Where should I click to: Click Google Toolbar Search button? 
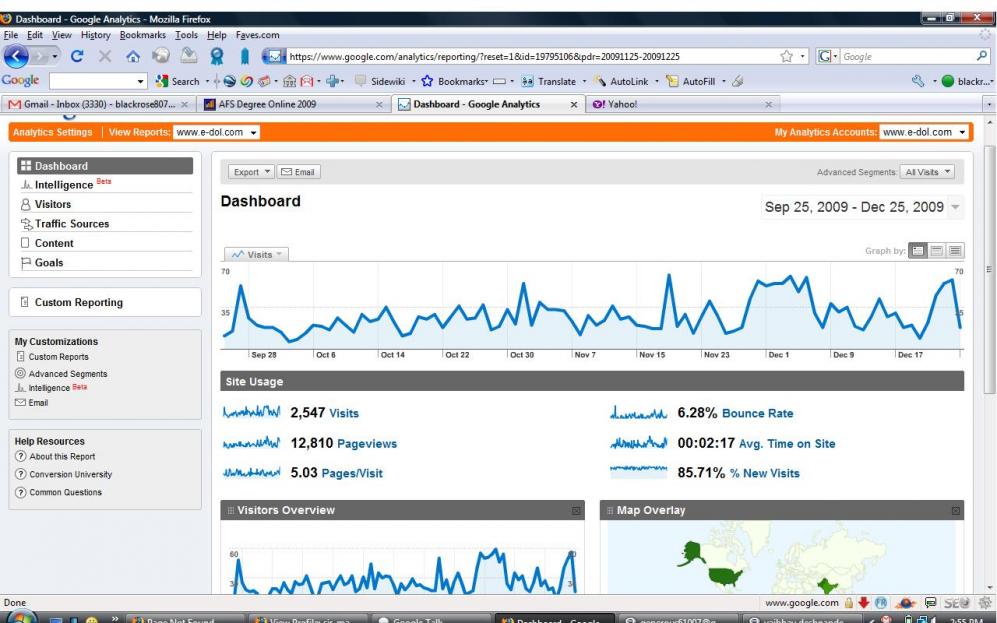click(x=178, y=81)
